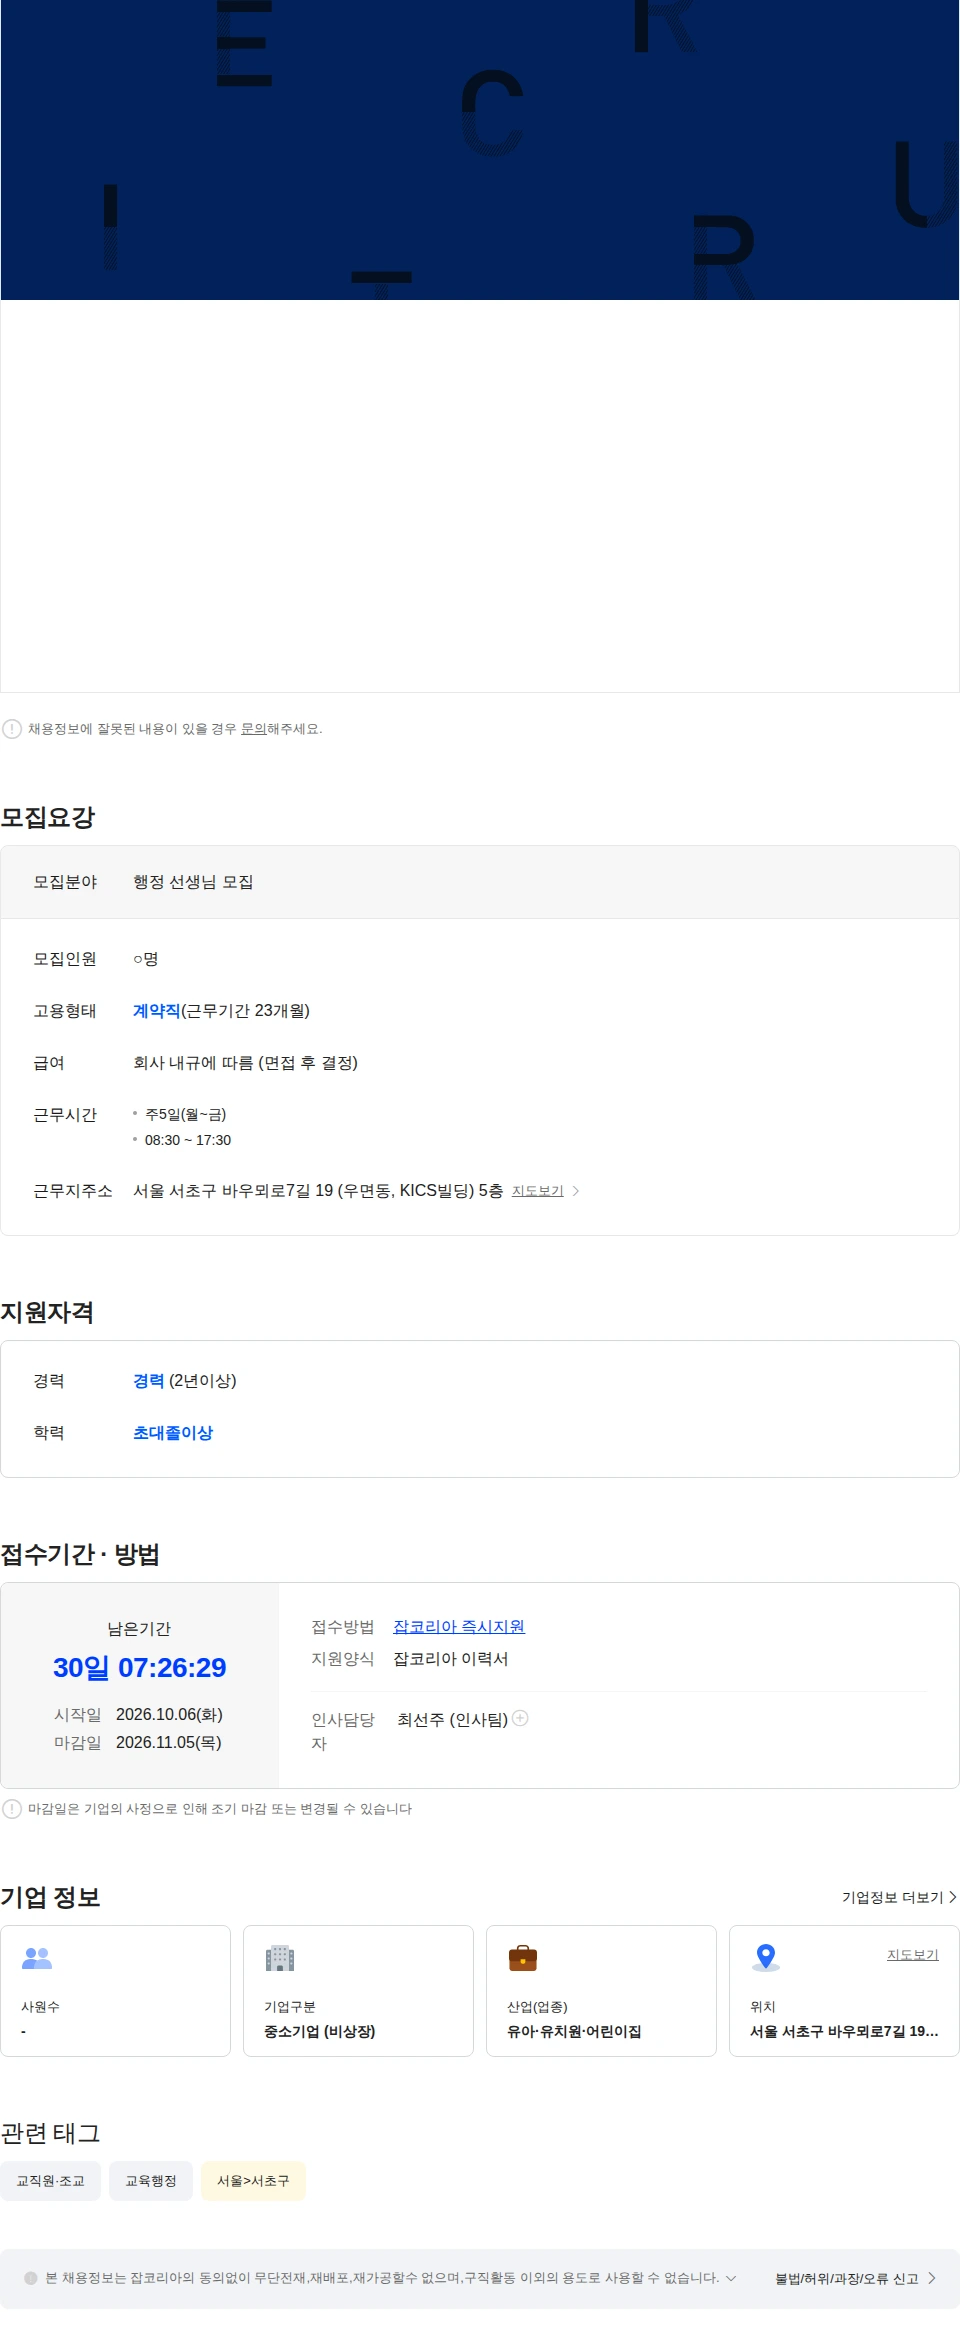Open 지도보기 link next to 근무지주소
Viewport: 960px width, 2329px height.
click(x=538, y=1191)
